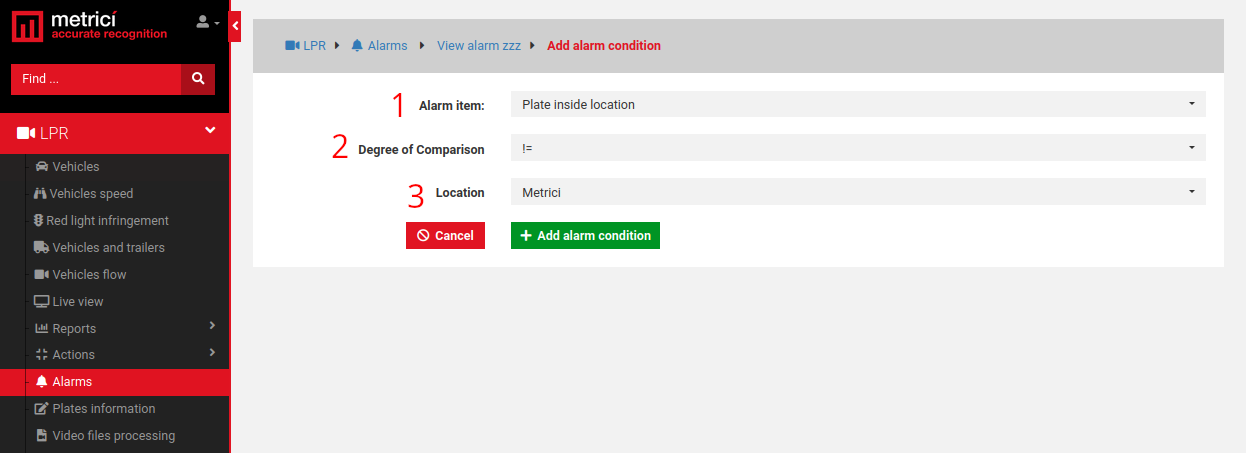Open the Degree of Comparison dropdown
The height and width of the screenshot is (453, 1246).
[x=858, y=148]
